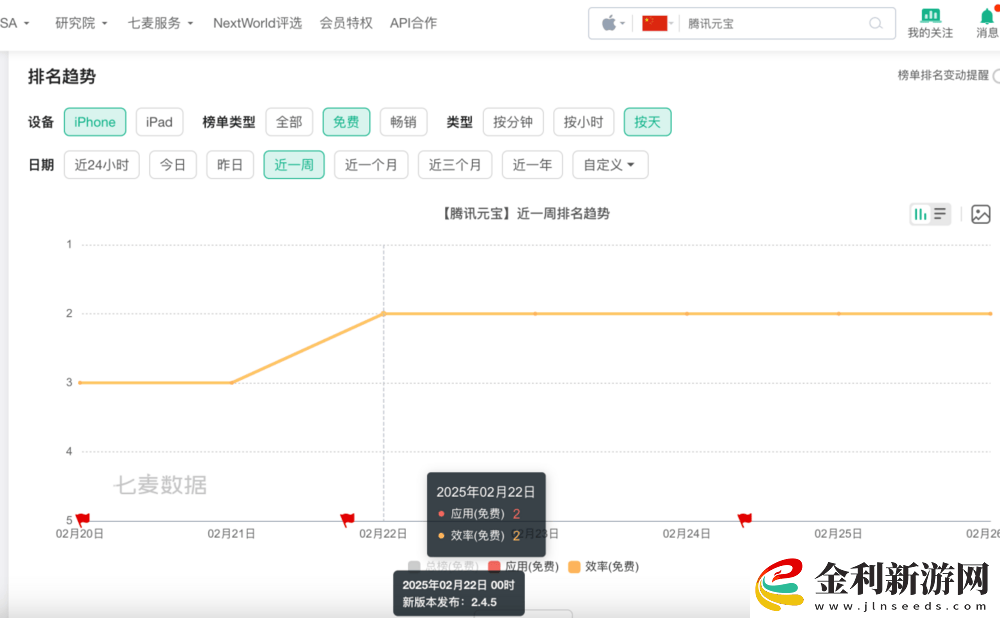Save chart as image icon

[981, 214]
